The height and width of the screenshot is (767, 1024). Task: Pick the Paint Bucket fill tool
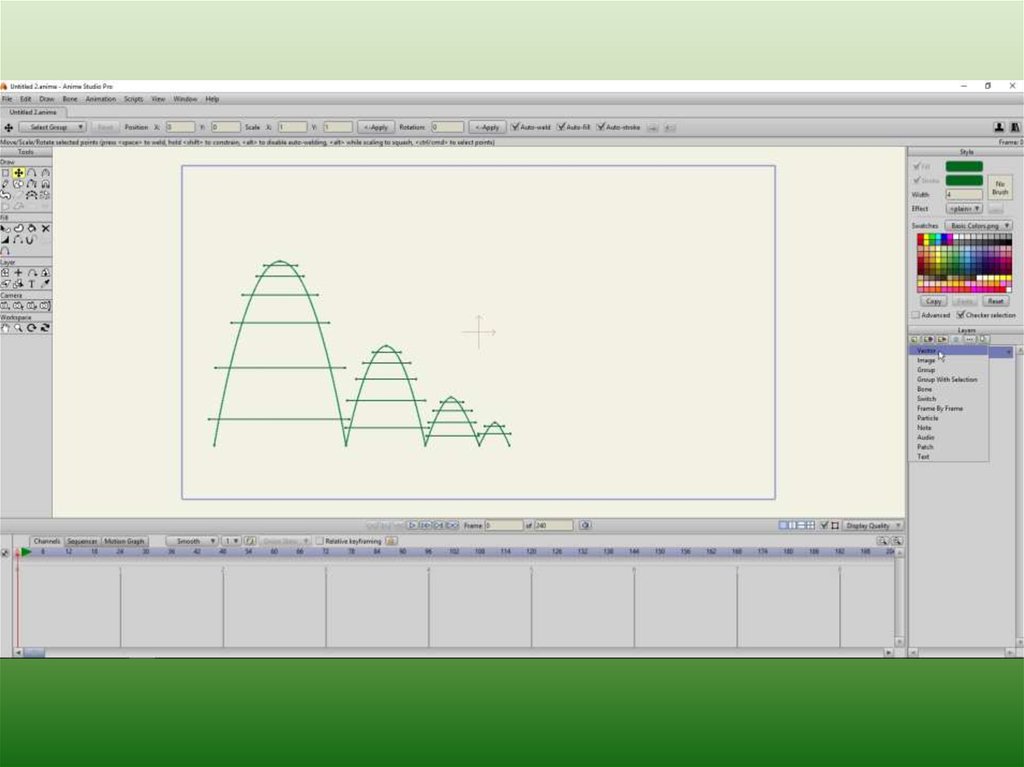pyautogui.click(x=32, y=228)
